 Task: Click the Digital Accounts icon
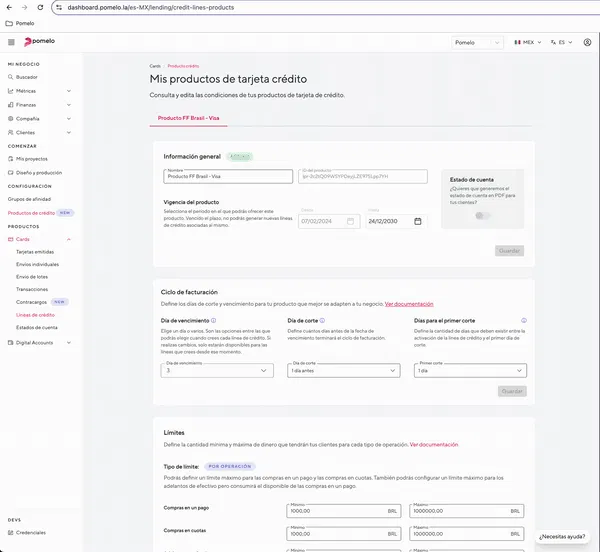[x=11, y=343]
